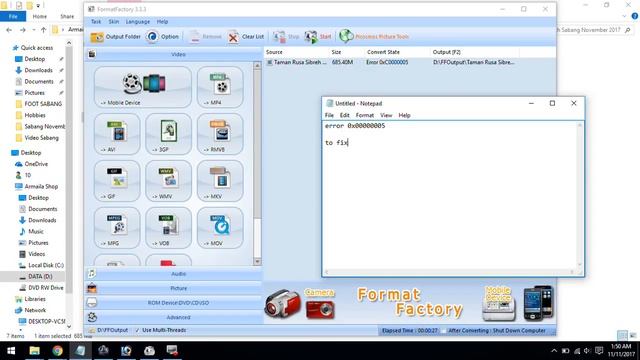Screen dimensions: 640x360
Task: Open Windows Start menu
Action: click(11, 351)
